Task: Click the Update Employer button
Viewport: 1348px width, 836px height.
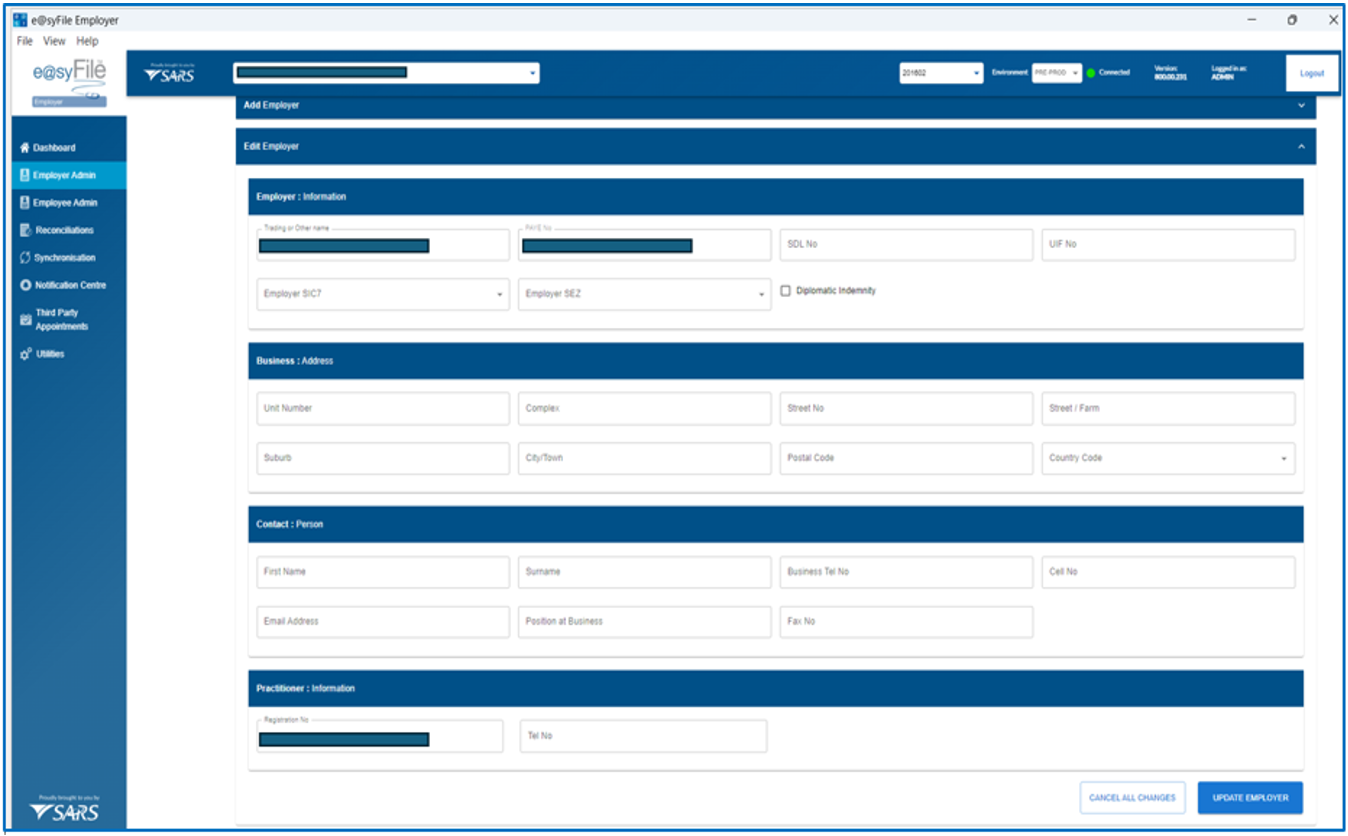Action: [x=1250, y=798]
